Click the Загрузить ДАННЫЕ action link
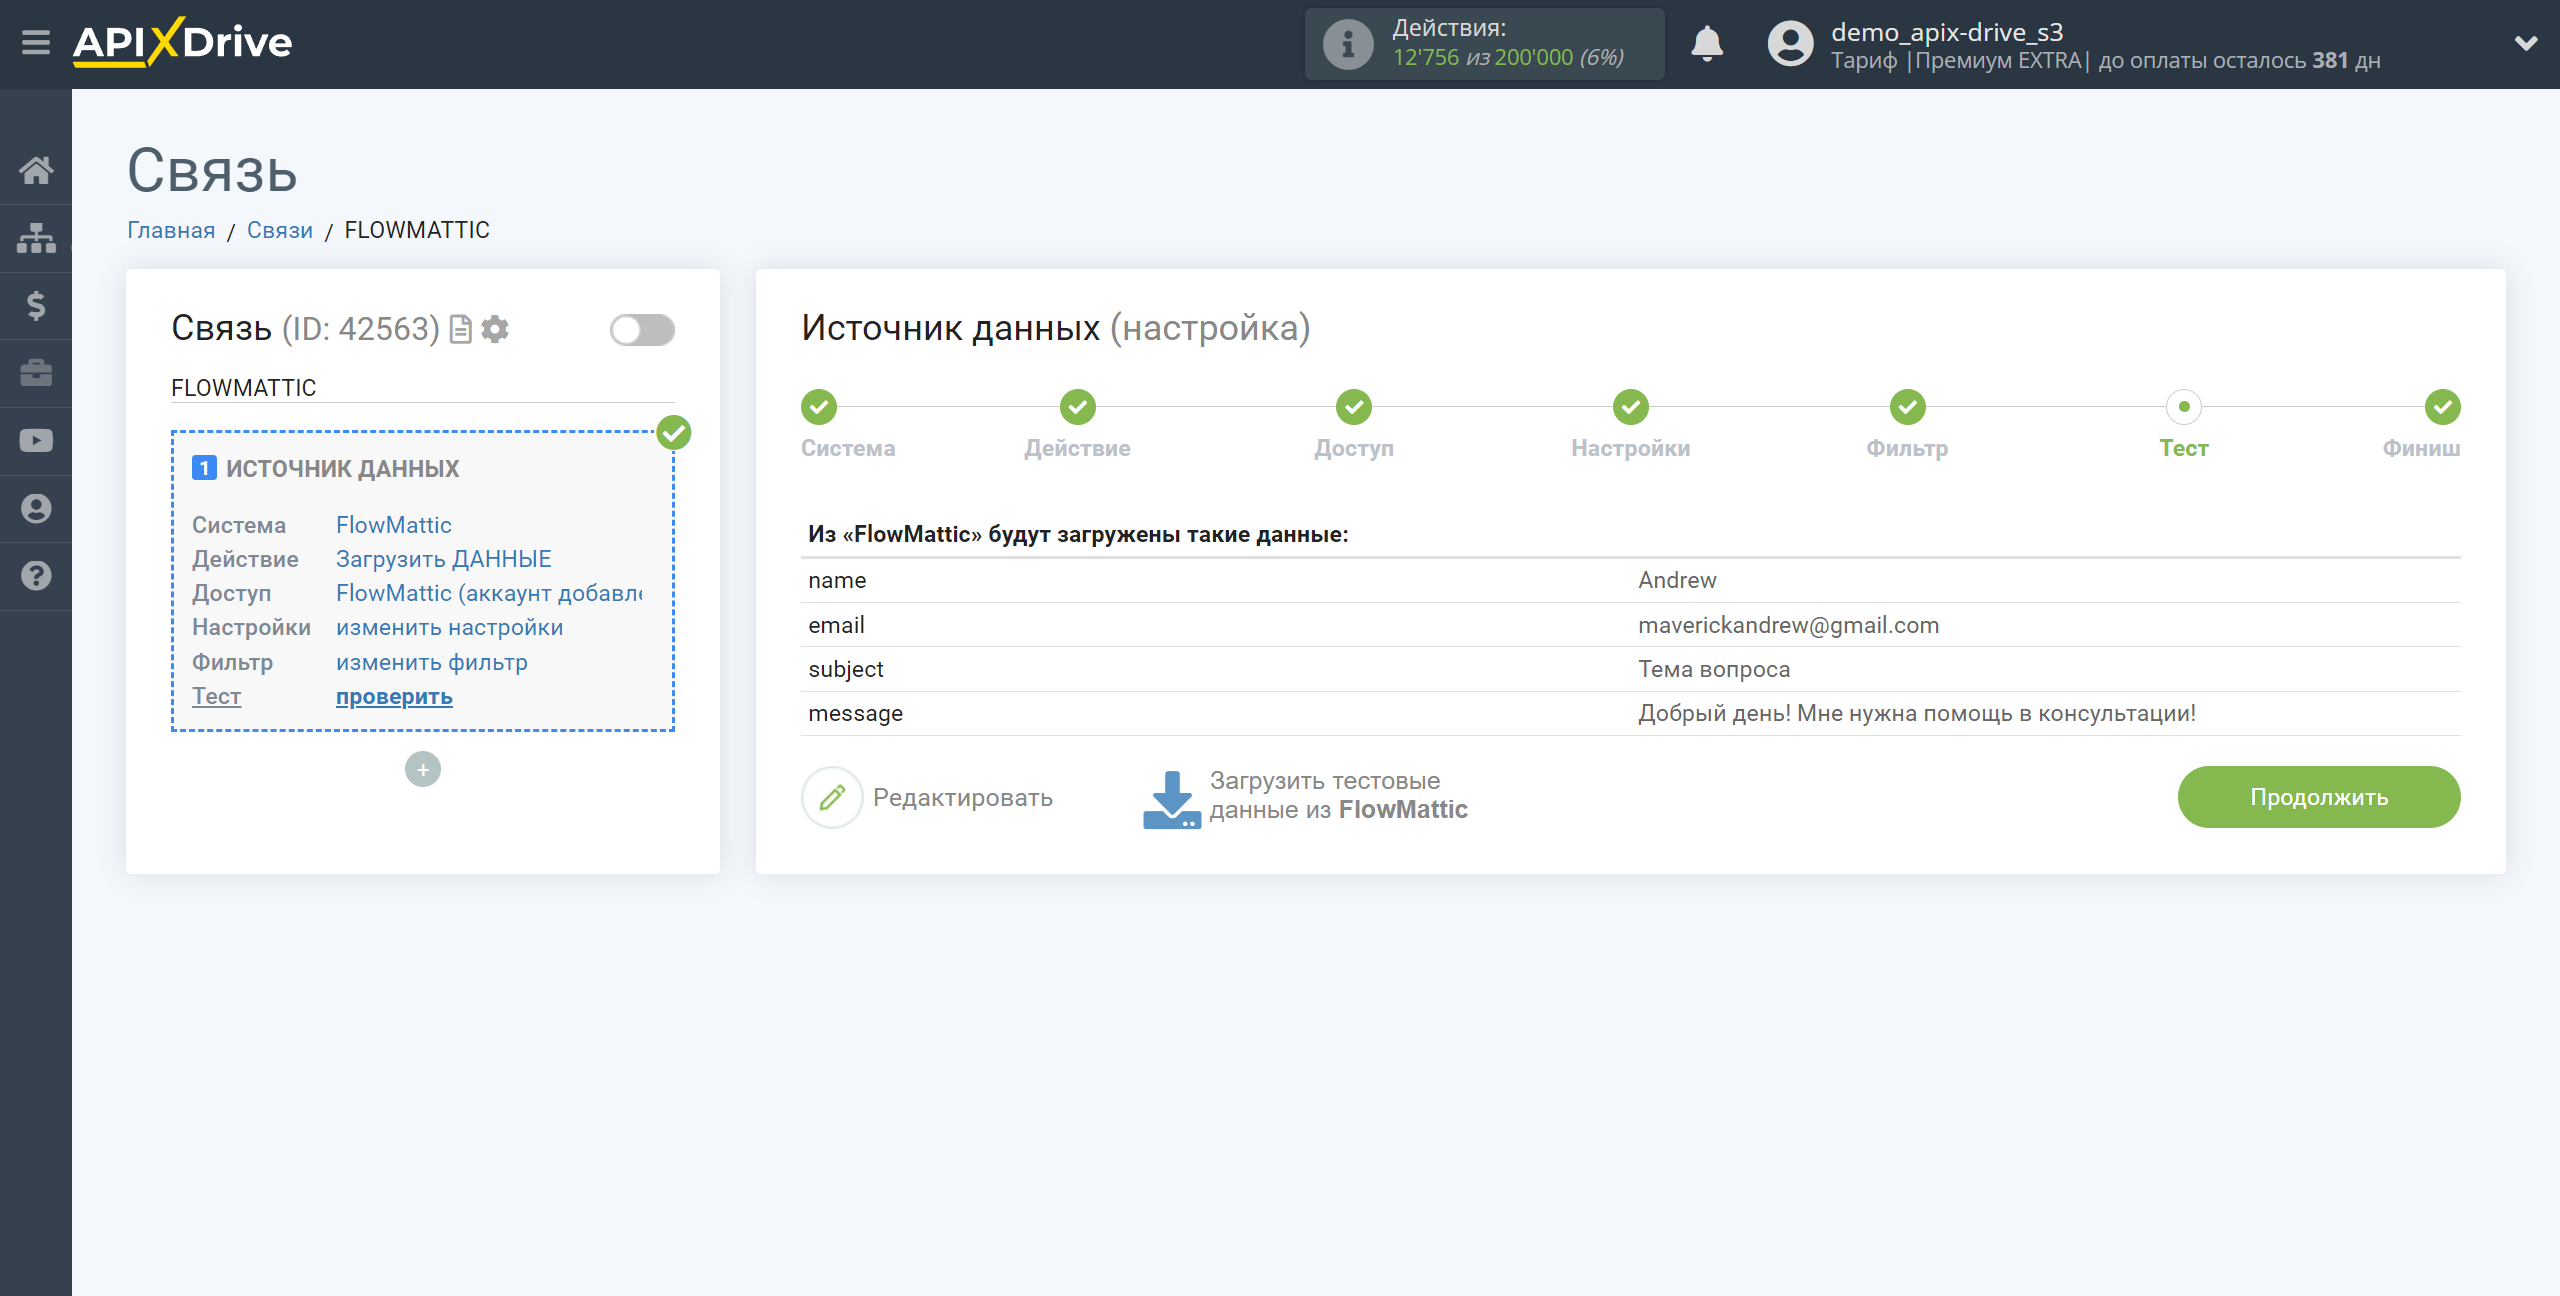Viewport: 2560px width, 1296px height. [444, 559]
